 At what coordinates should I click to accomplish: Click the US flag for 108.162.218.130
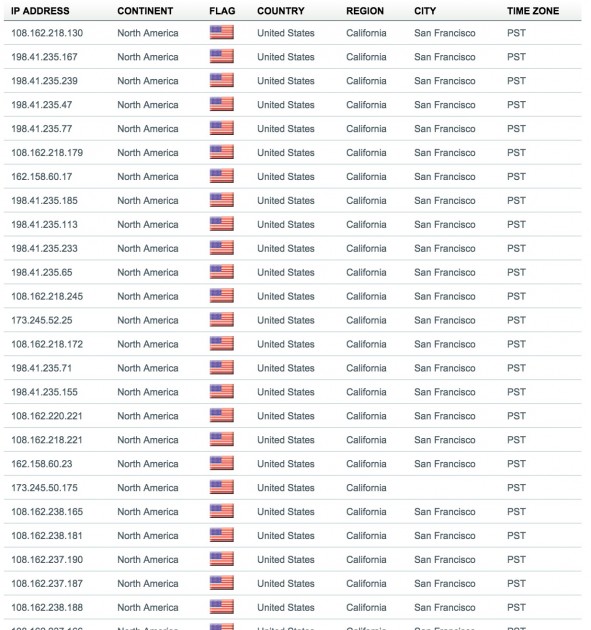point(221,33)
